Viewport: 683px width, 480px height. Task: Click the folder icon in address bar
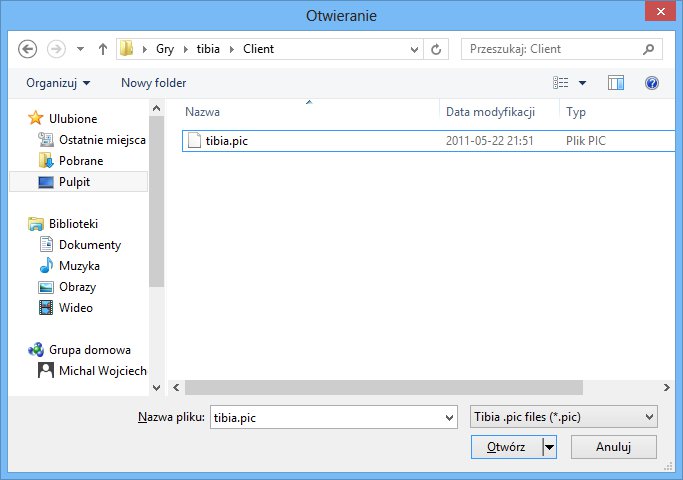click(126, 49)
